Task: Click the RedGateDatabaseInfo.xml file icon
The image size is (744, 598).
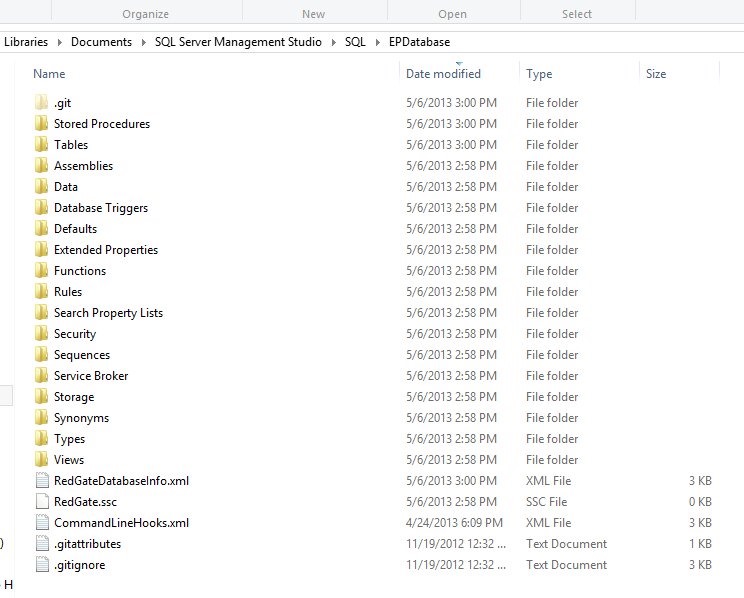Action: click(x=41, y=481)
